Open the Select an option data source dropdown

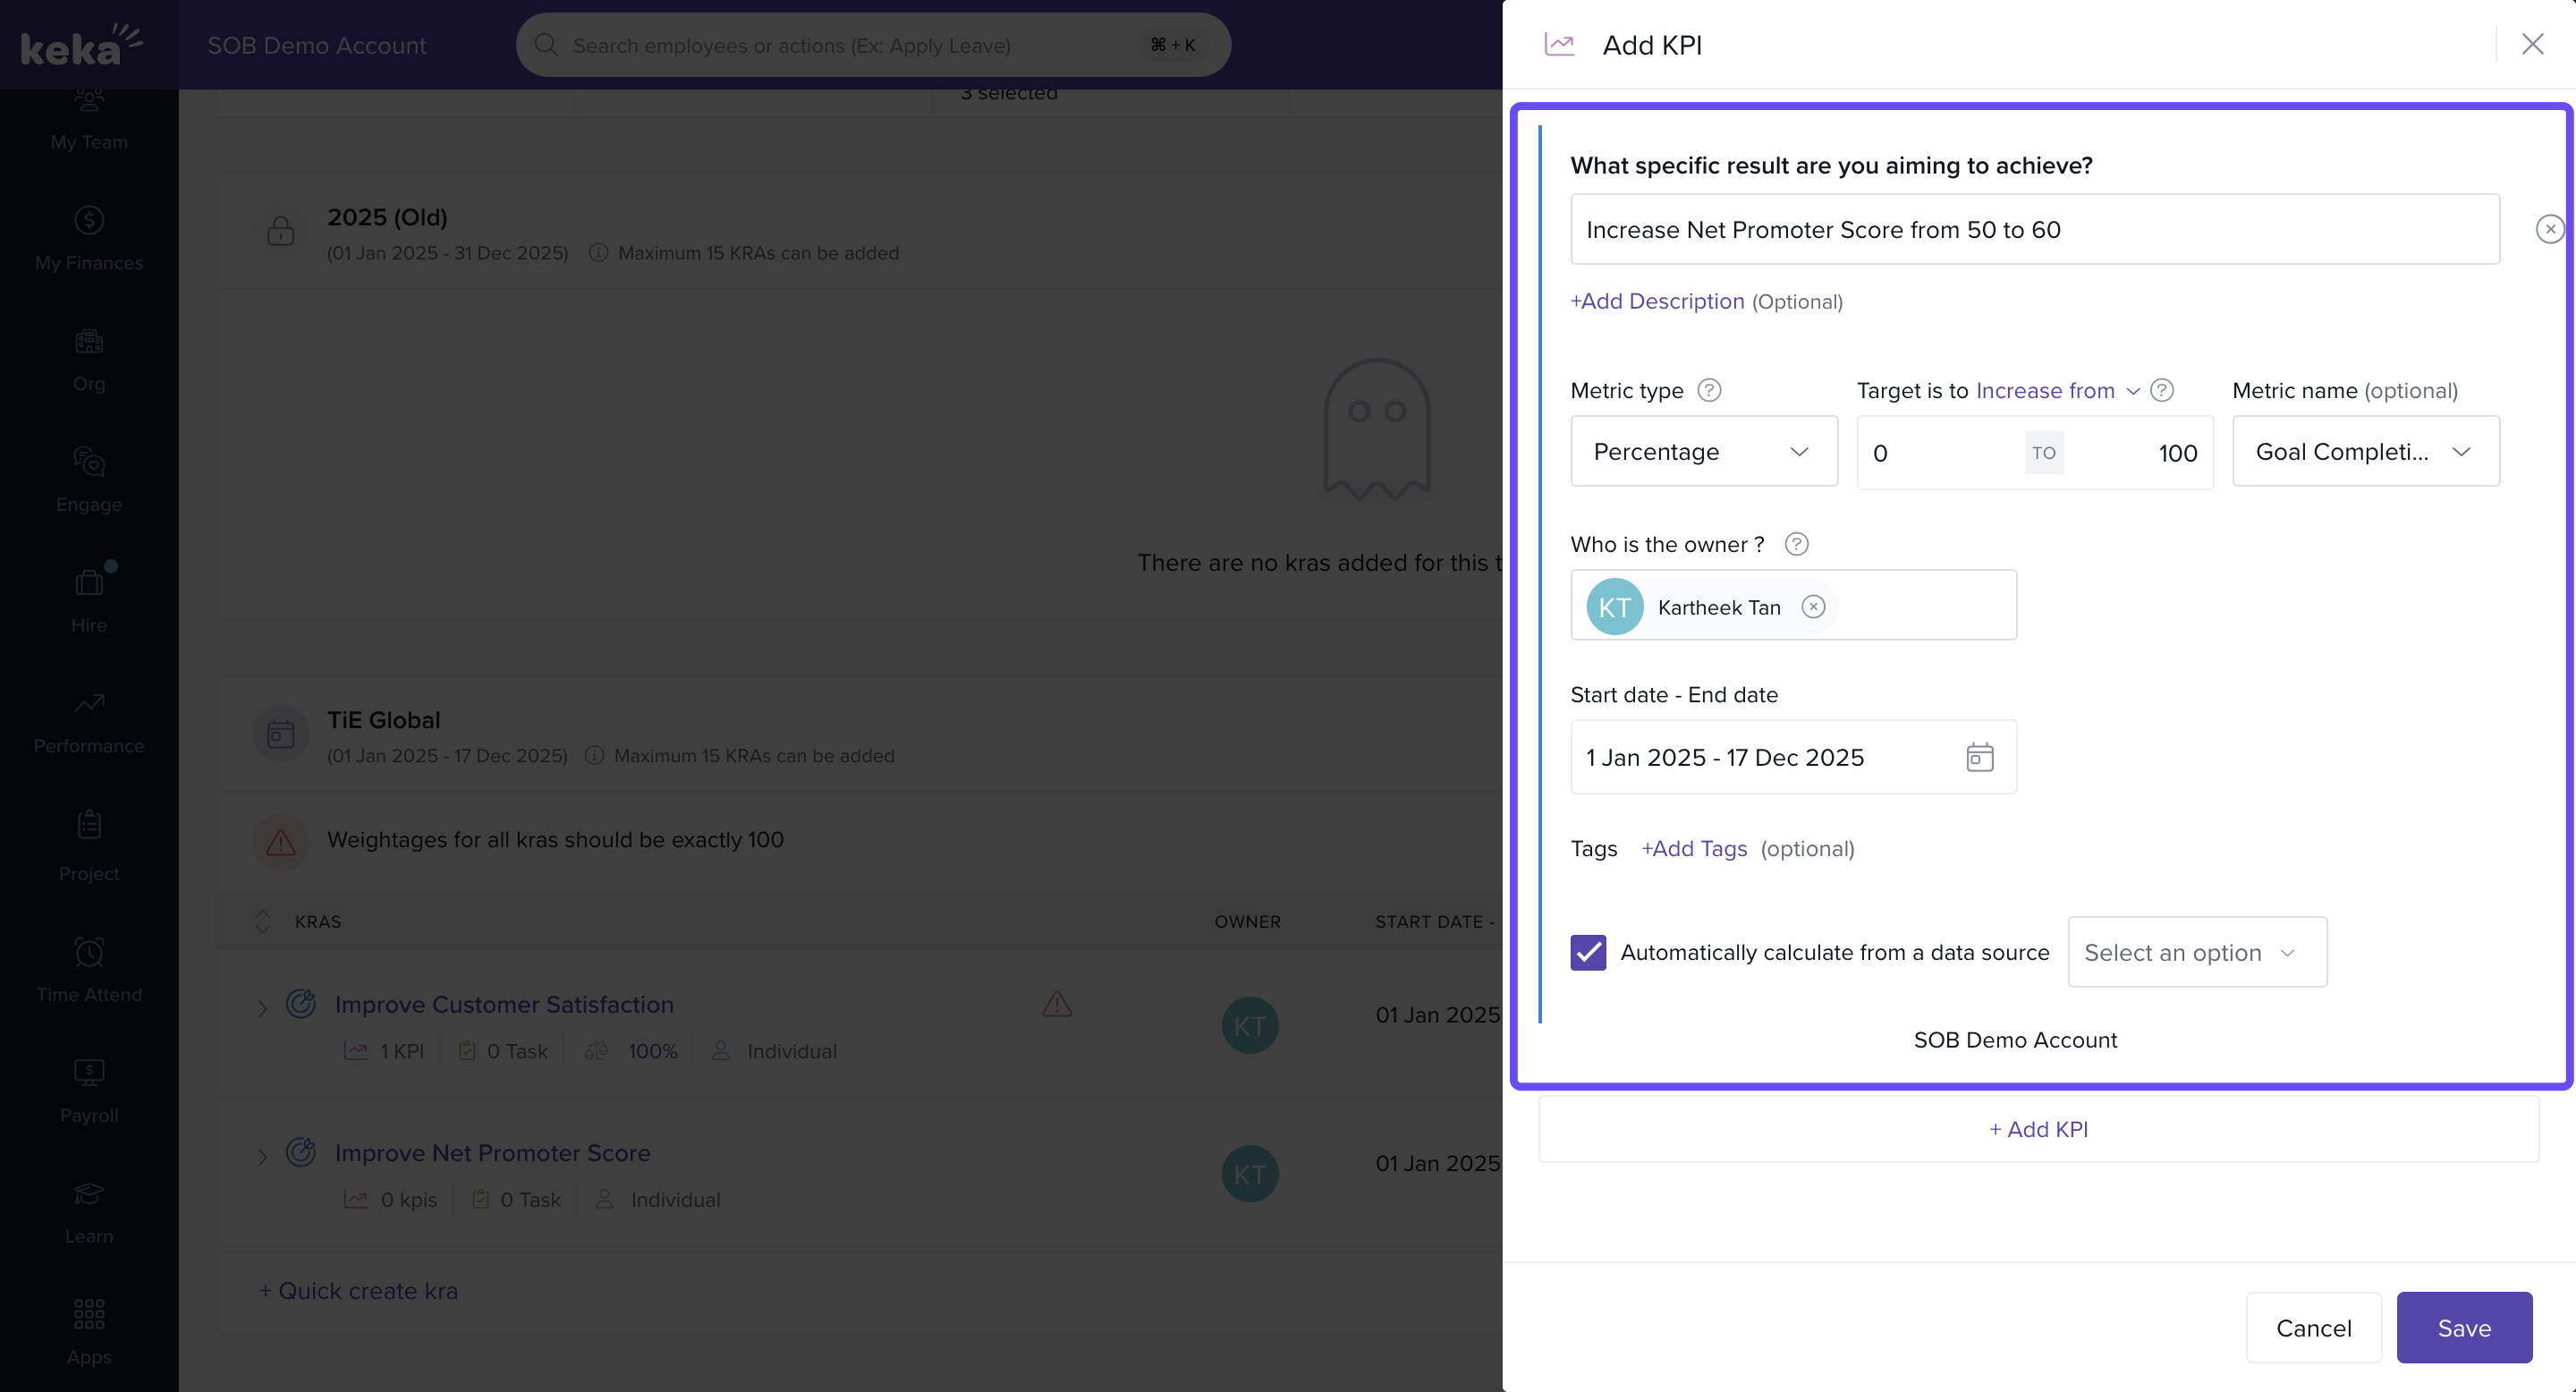[x=2196, y=952]
